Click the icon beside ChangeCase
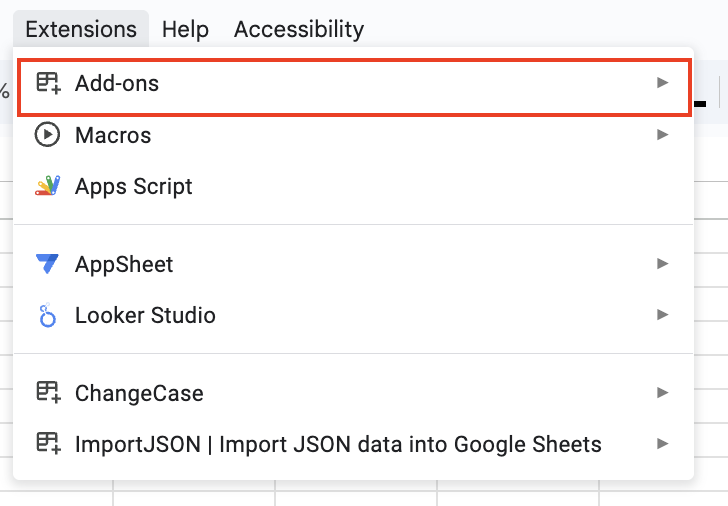 pos(47,393)
